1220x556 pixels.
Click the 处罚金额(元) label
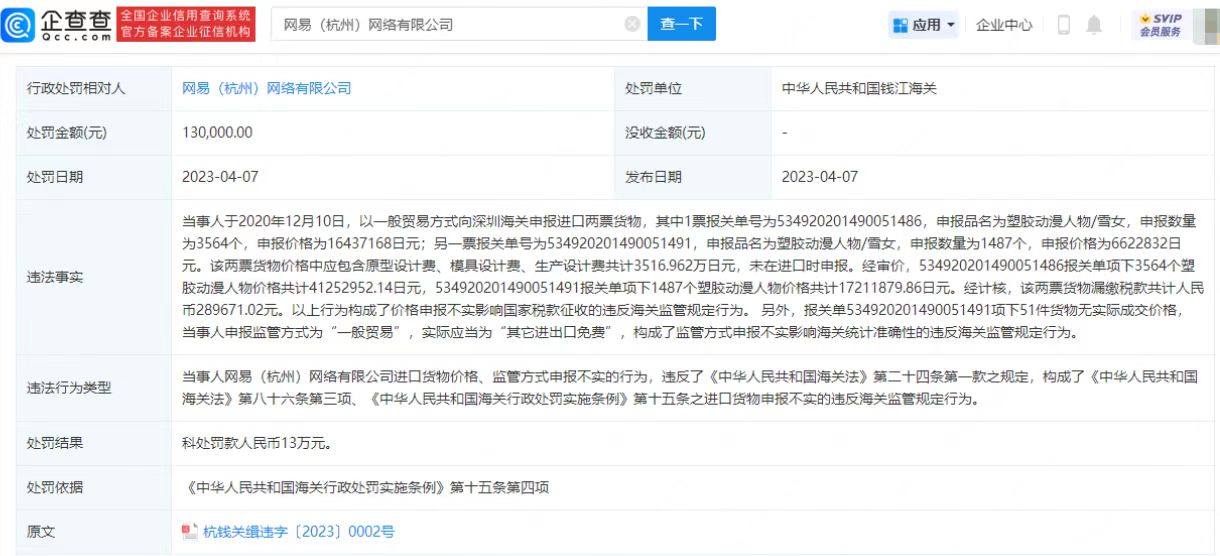click(66, 132)
